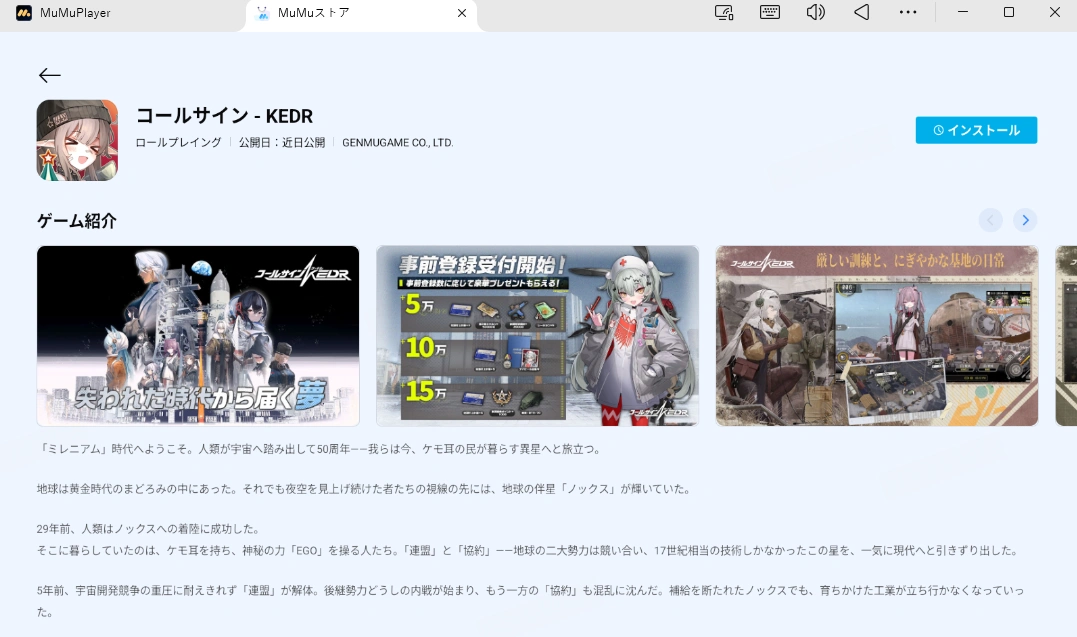This screenshot has height=637, width=1077.
Task: Click the paragraph starting 5年前、宇宙開発競争
Action: [x=530, y=601]
